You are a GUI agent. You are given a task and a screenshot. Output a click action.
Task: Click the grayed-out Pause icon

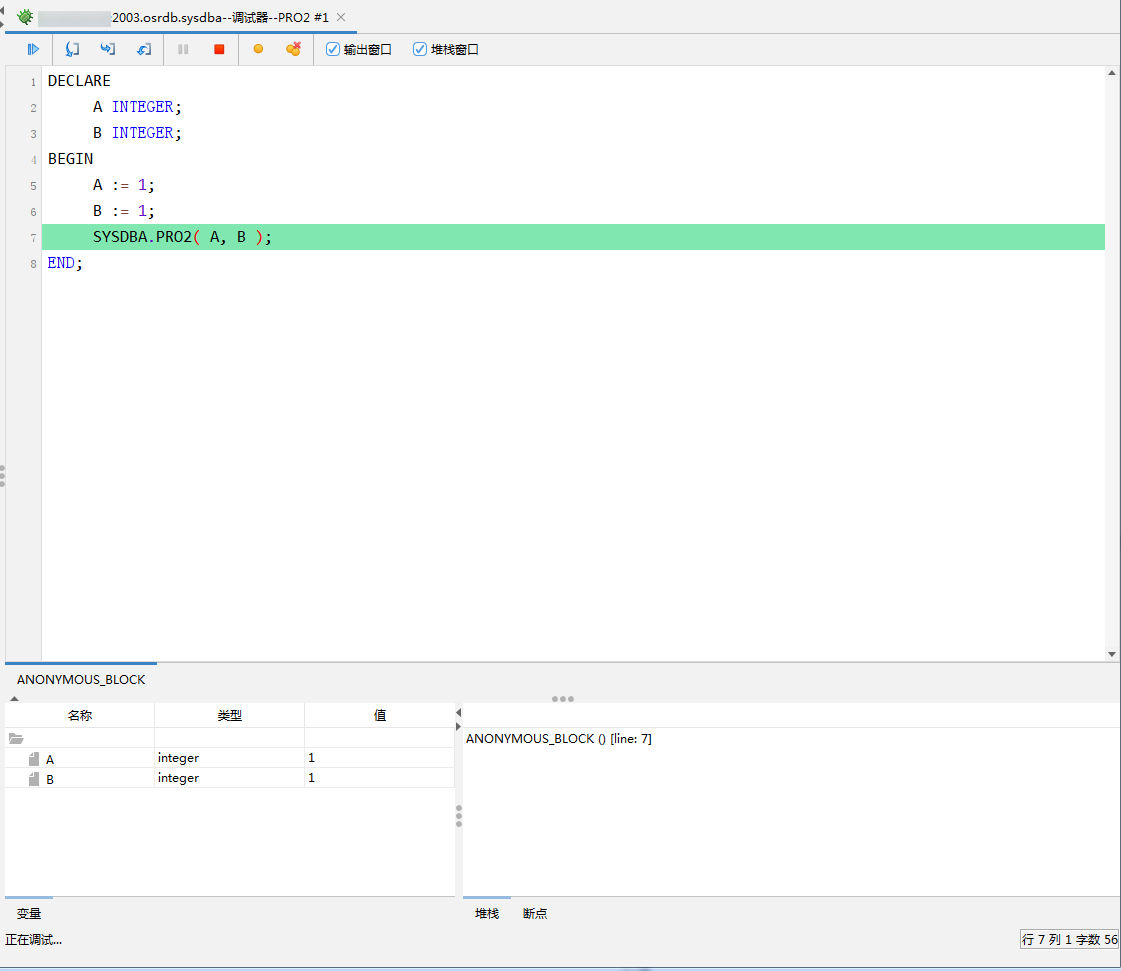(183, 49)
